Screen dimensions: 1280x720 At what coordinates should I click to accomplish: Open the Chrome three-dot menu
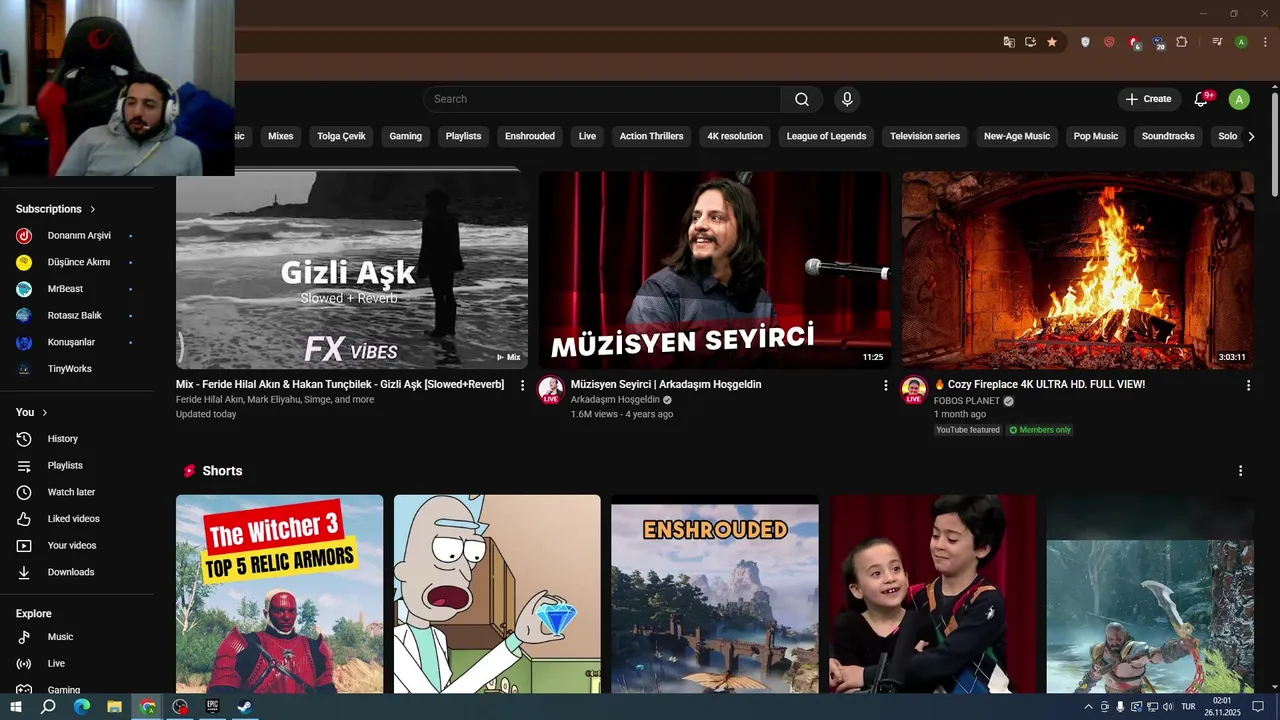pyautogui.click(x=1265, y=42)
